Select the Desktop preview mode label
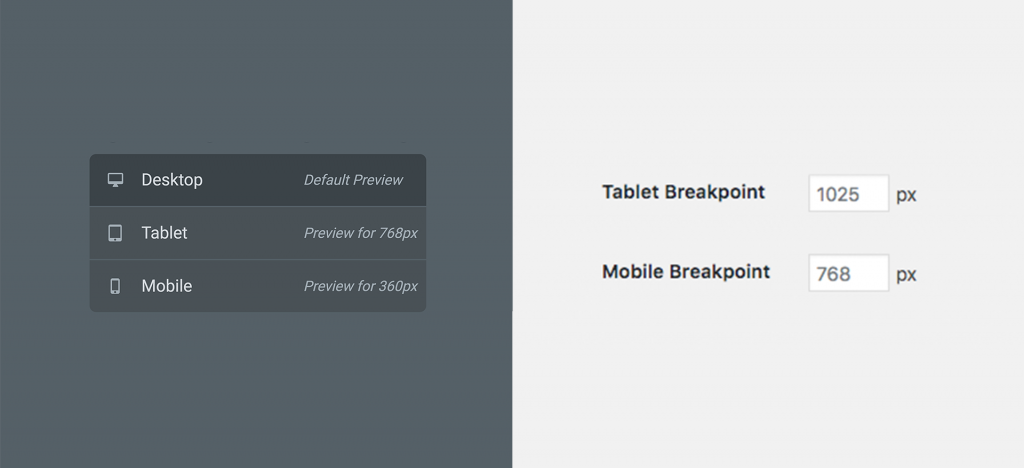 point(172,180)
